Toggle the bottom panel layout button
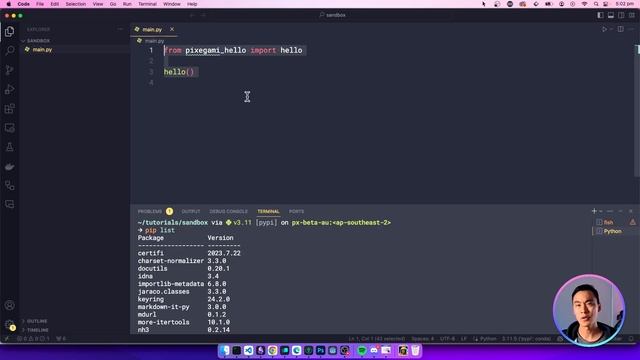 [x=611, y=15]
